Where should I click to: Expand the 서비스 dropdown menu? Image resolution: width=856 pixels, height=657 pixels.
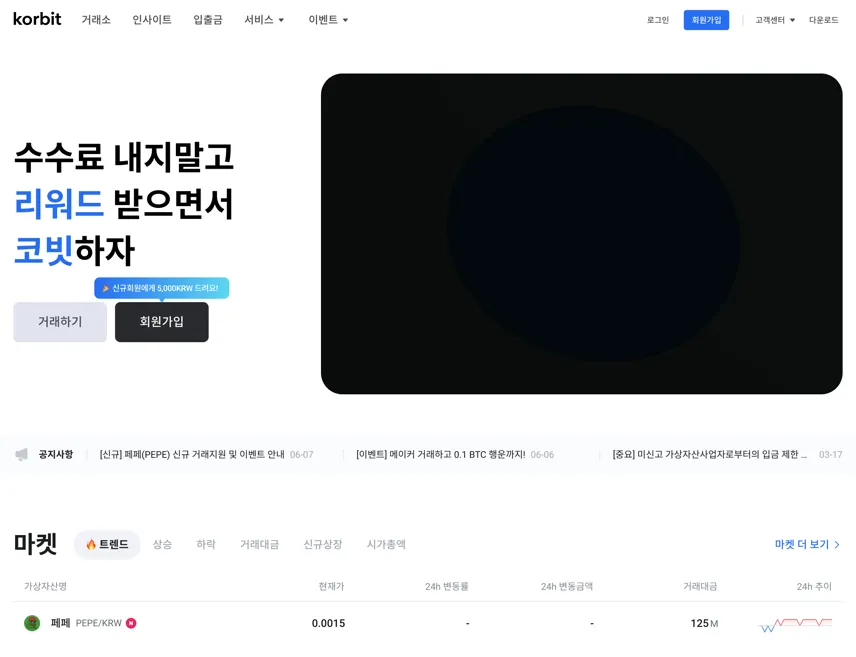tap(264, 20)
